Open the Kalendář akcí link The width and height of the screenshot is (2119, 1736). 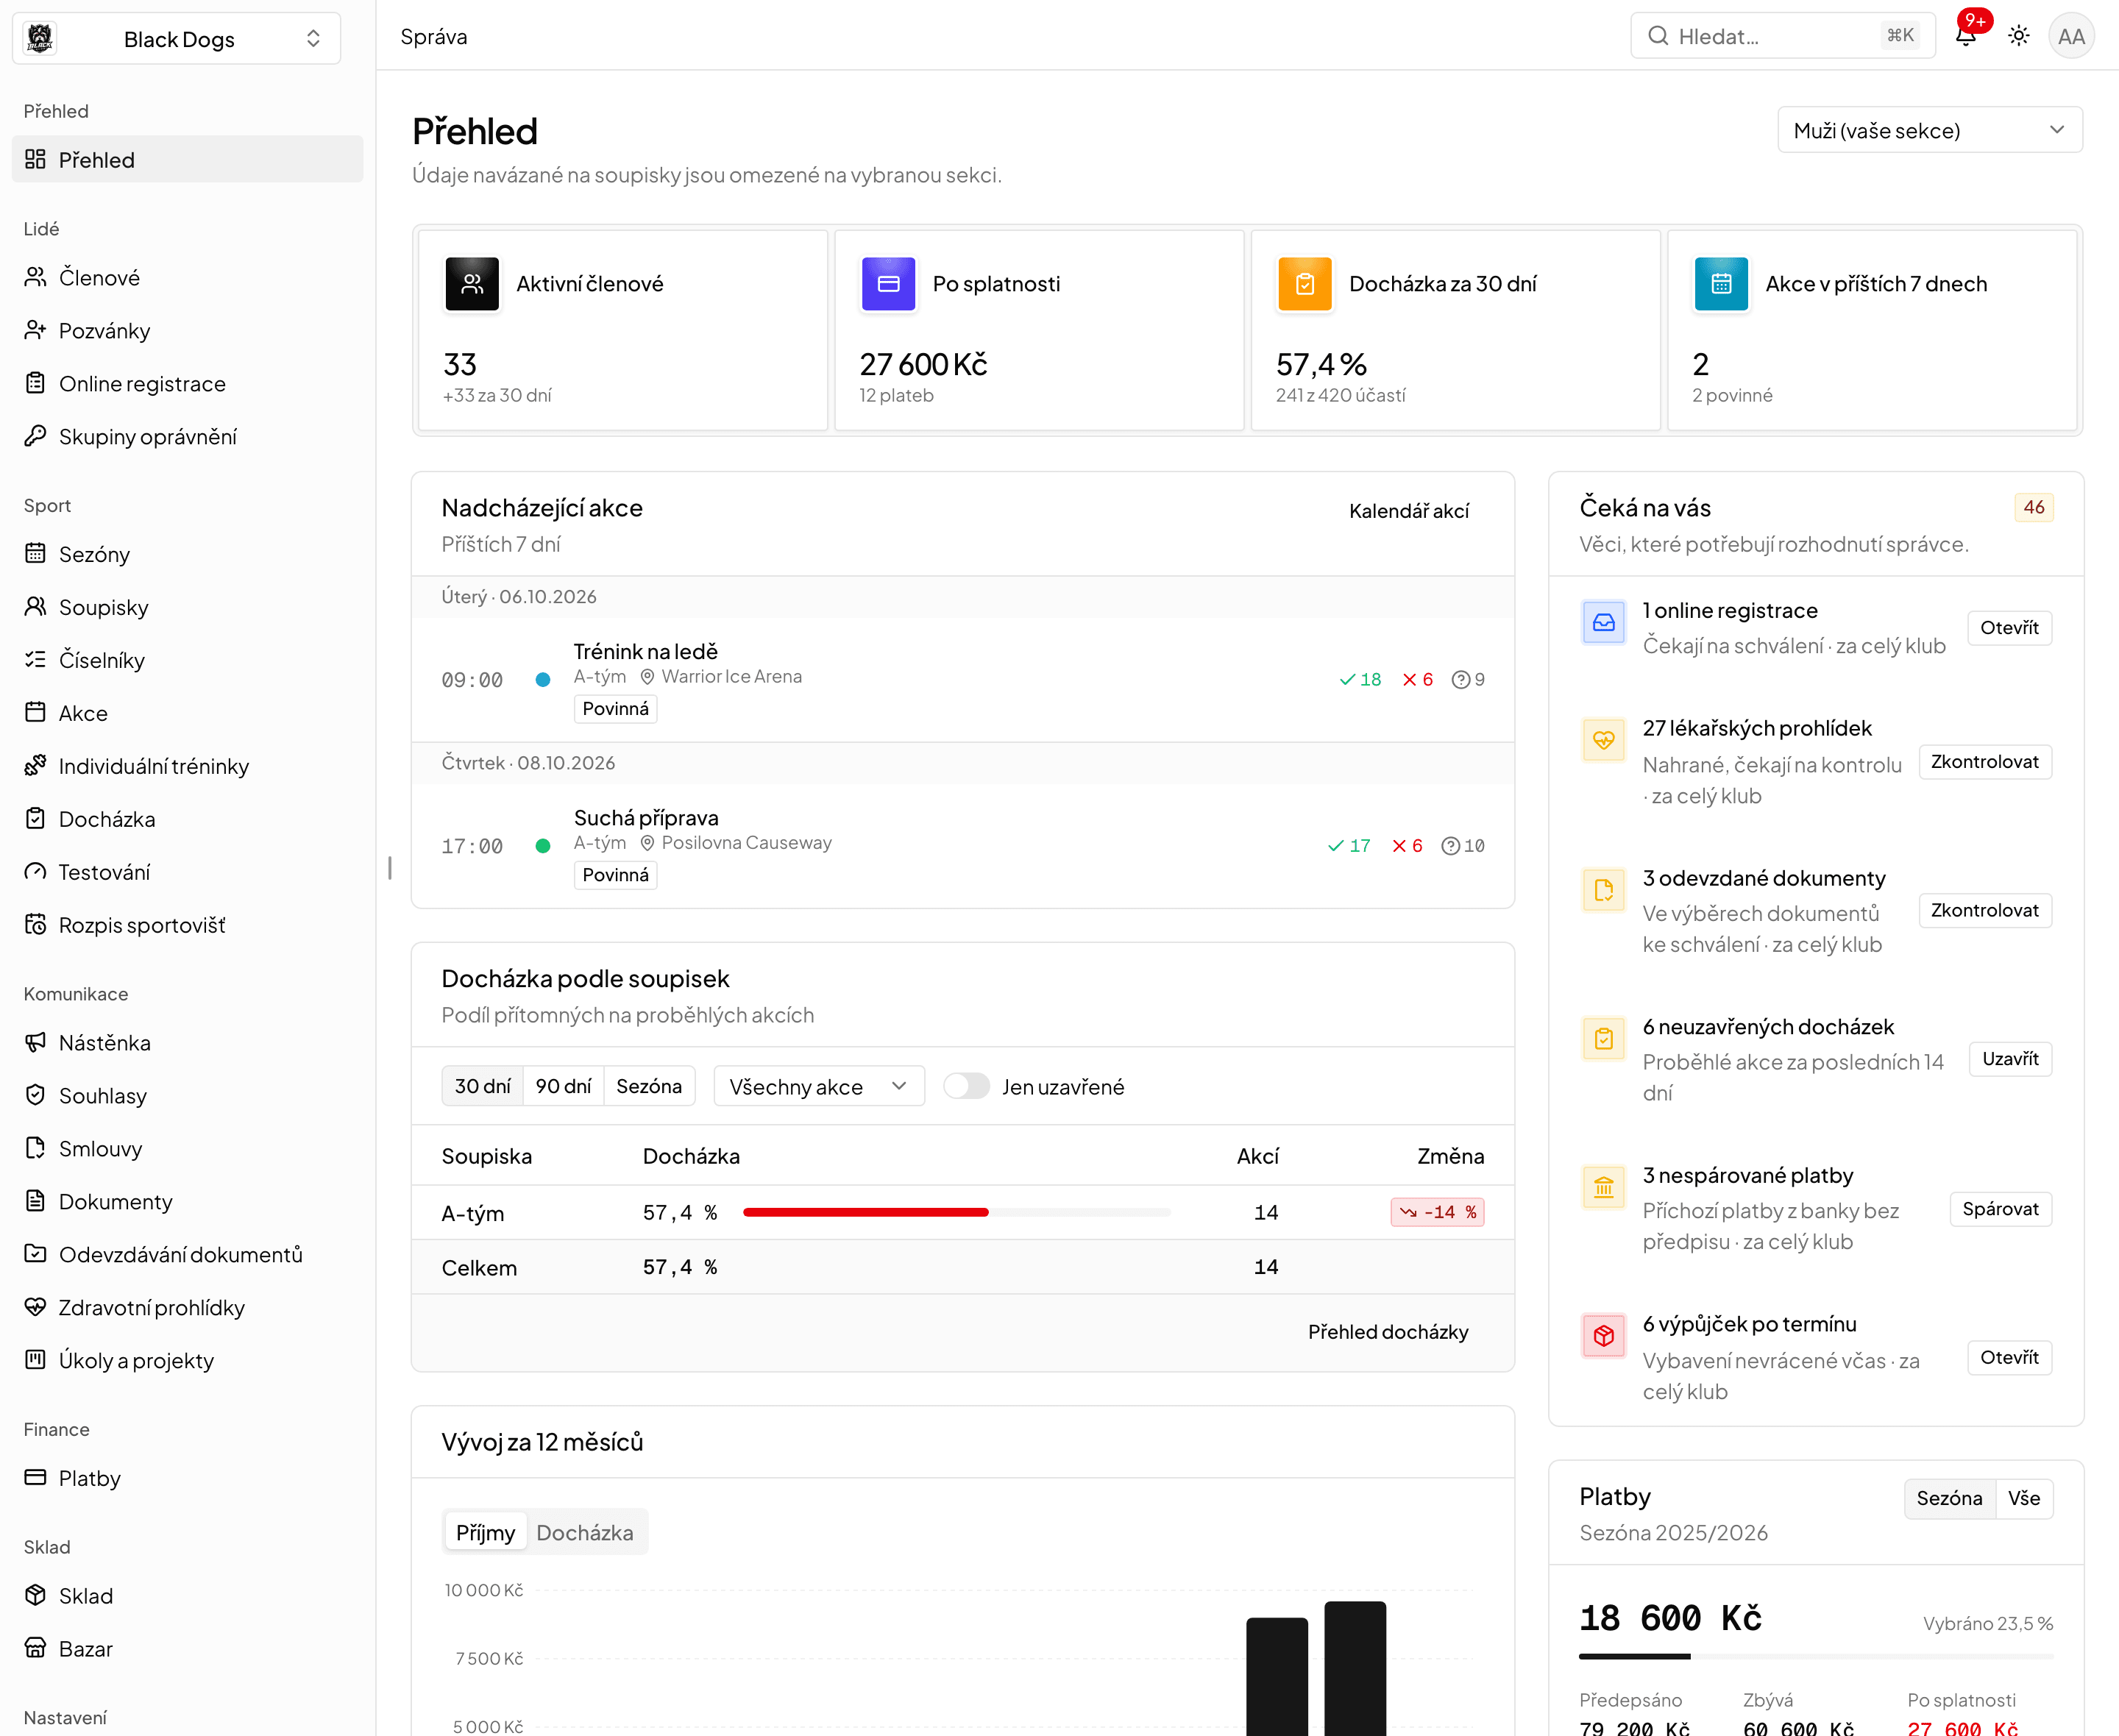pyautogui.click(x=1409, y=511)
